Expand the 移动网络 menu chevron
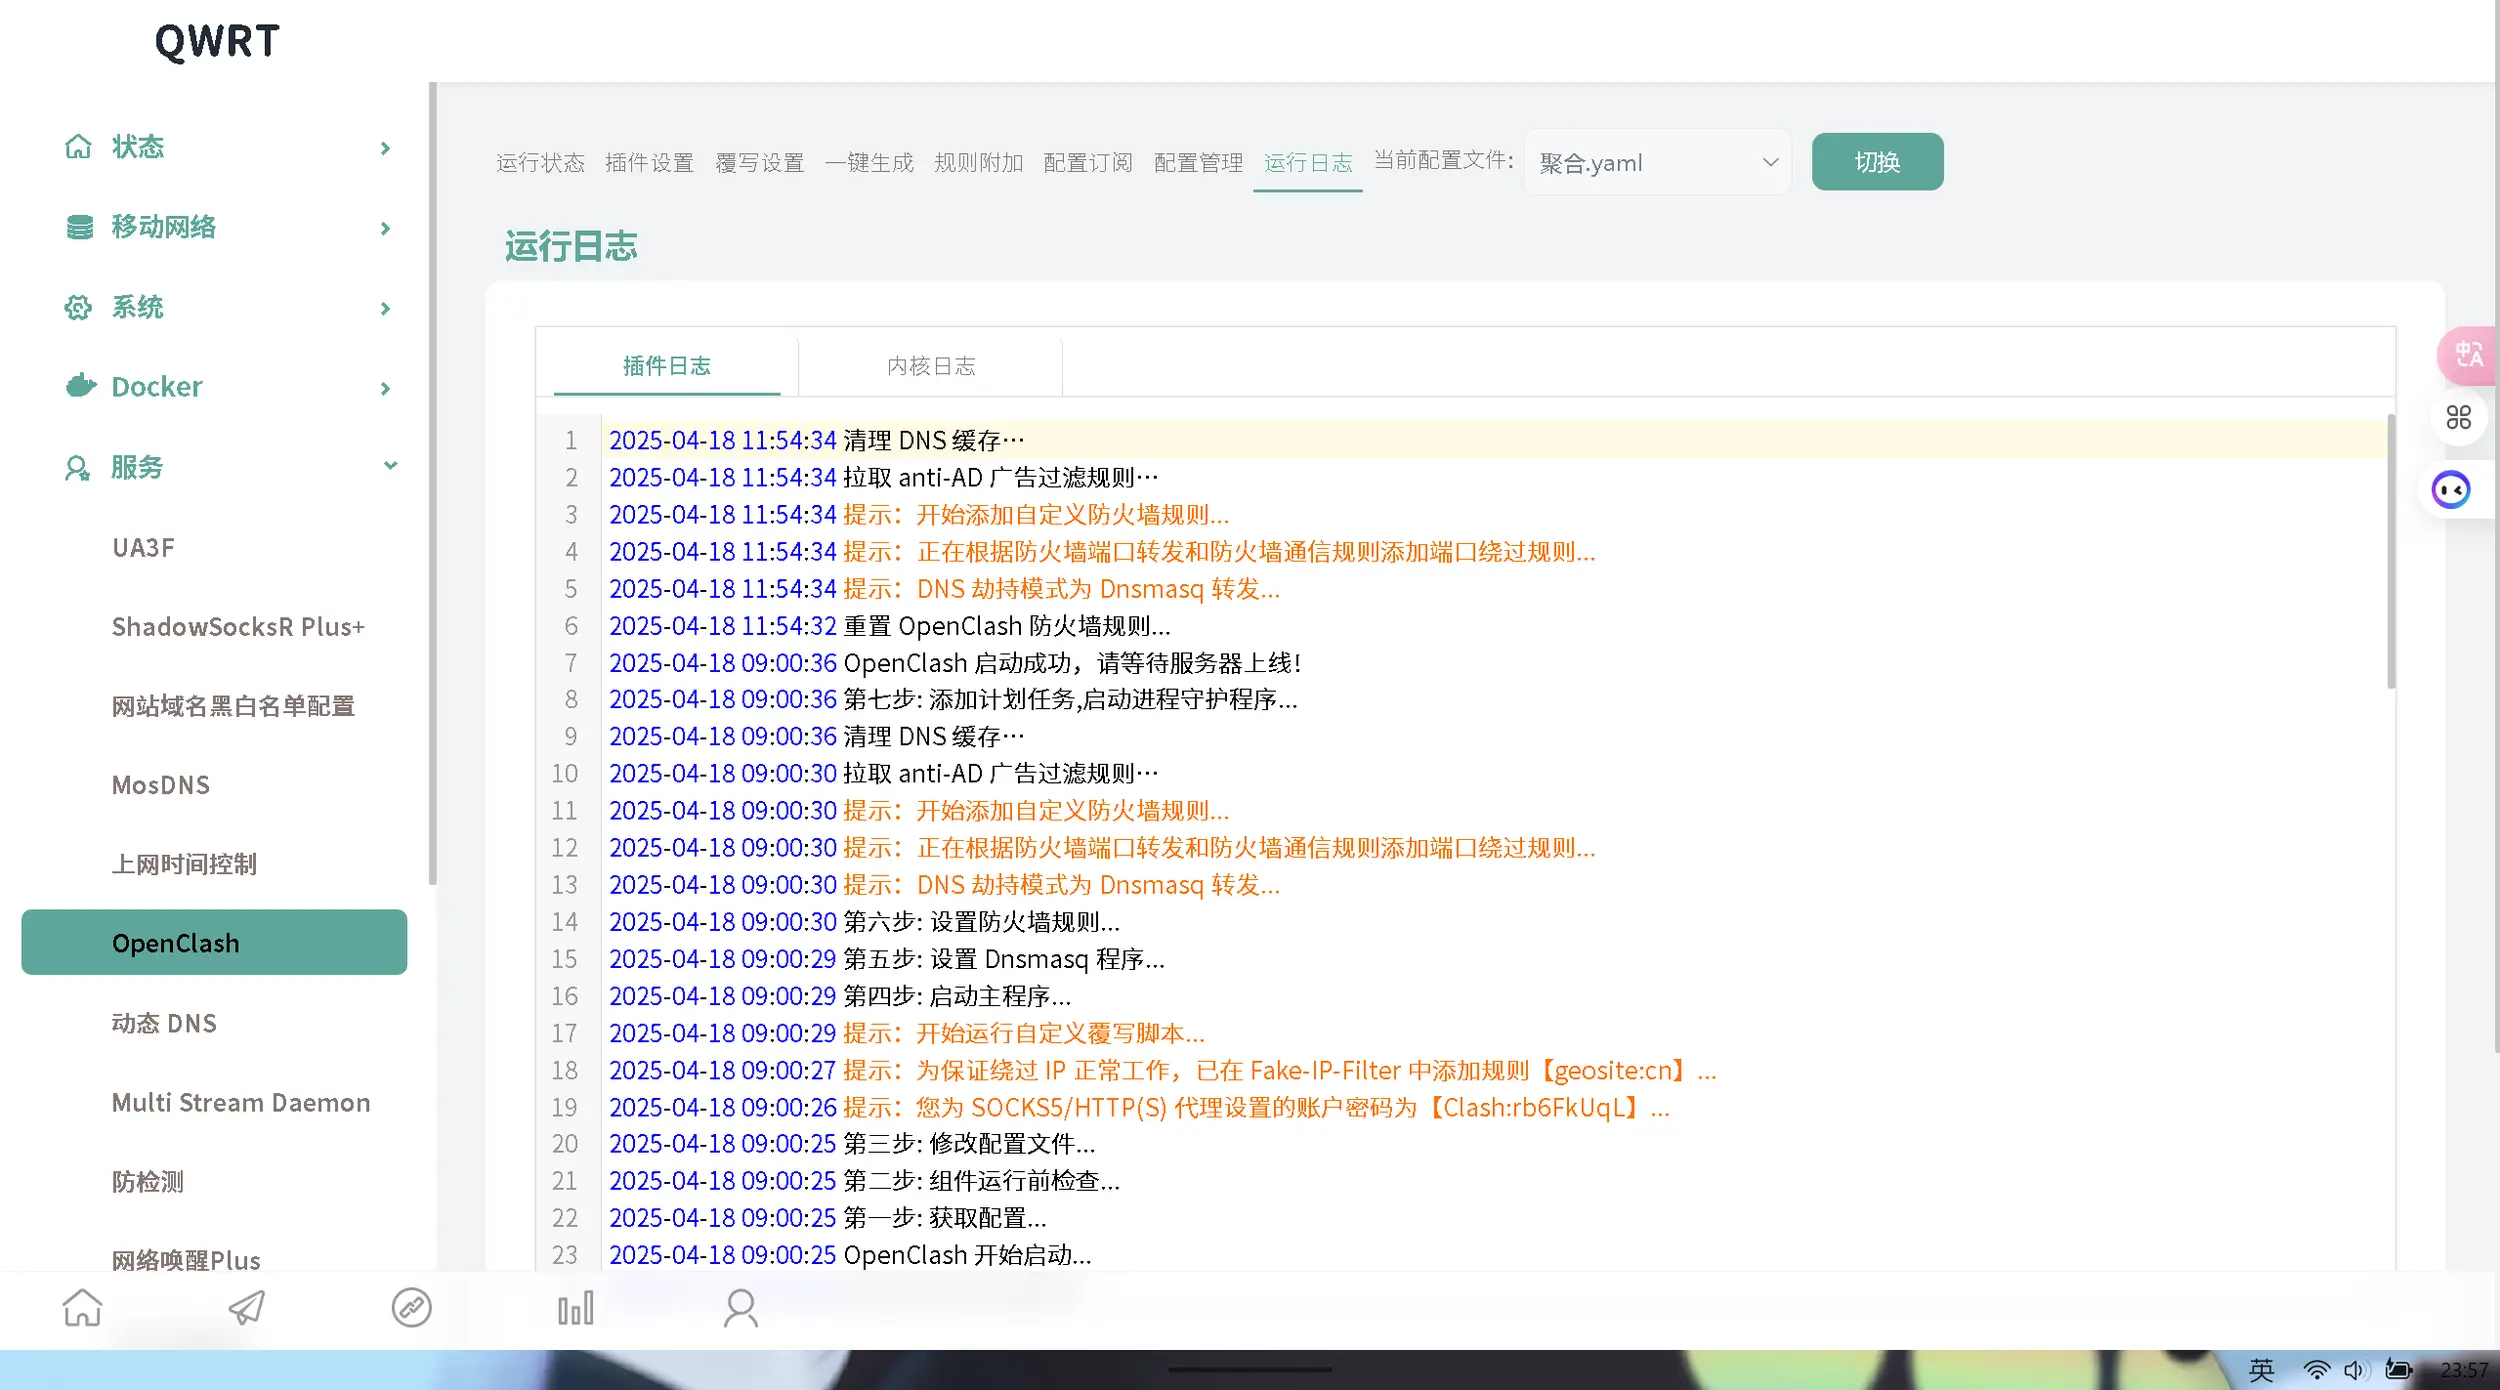This screenshot has width=2500, height=1390. point(386,228)
